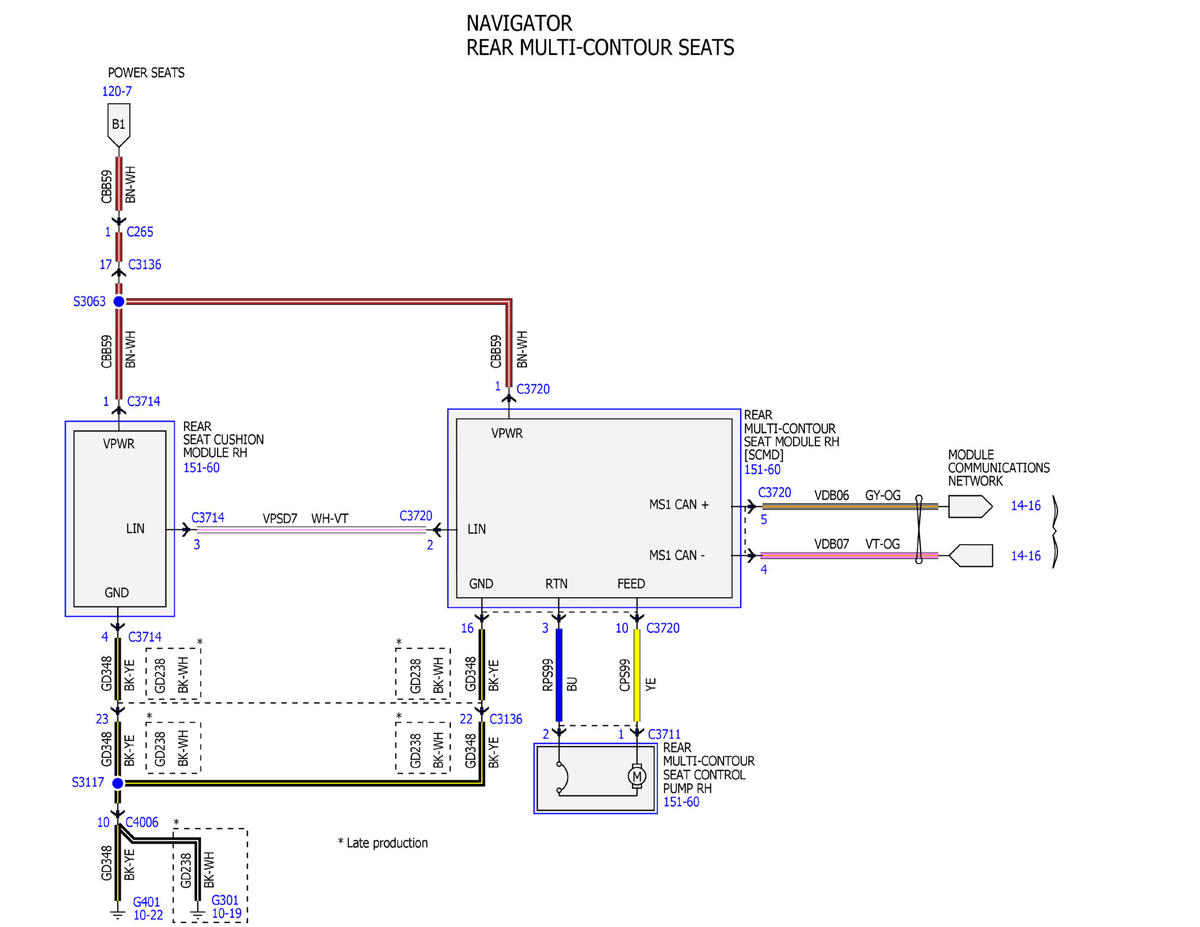This screenshot has width=1200, height=927.
Task: Click the C3136 label at pin 17
Action: point(145,265)
